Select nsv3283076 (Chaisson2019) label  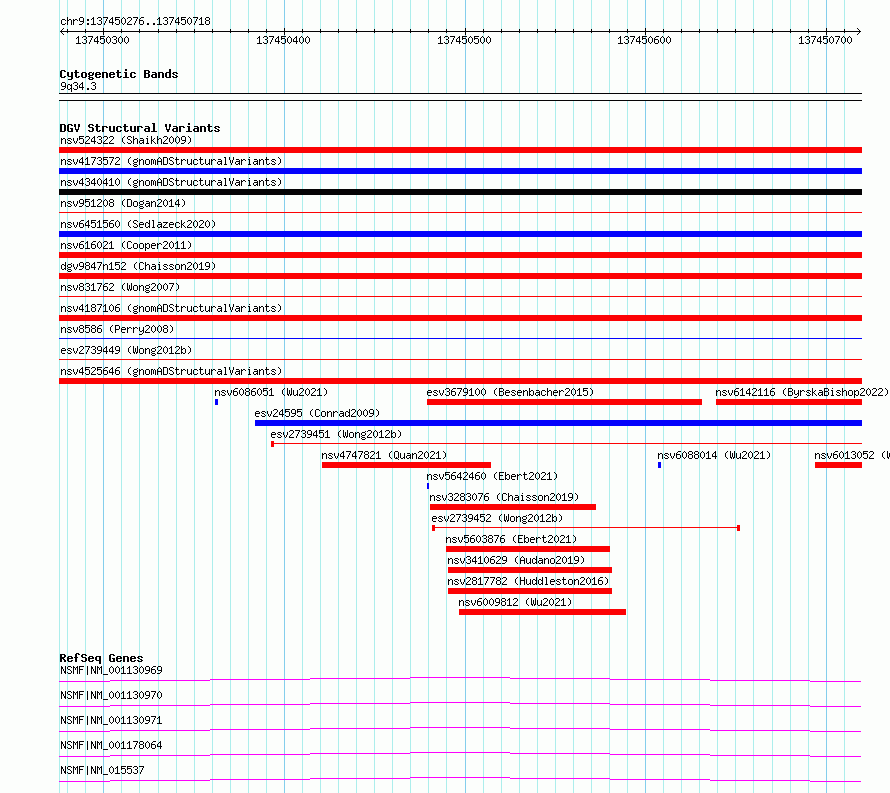pos(504,497)
